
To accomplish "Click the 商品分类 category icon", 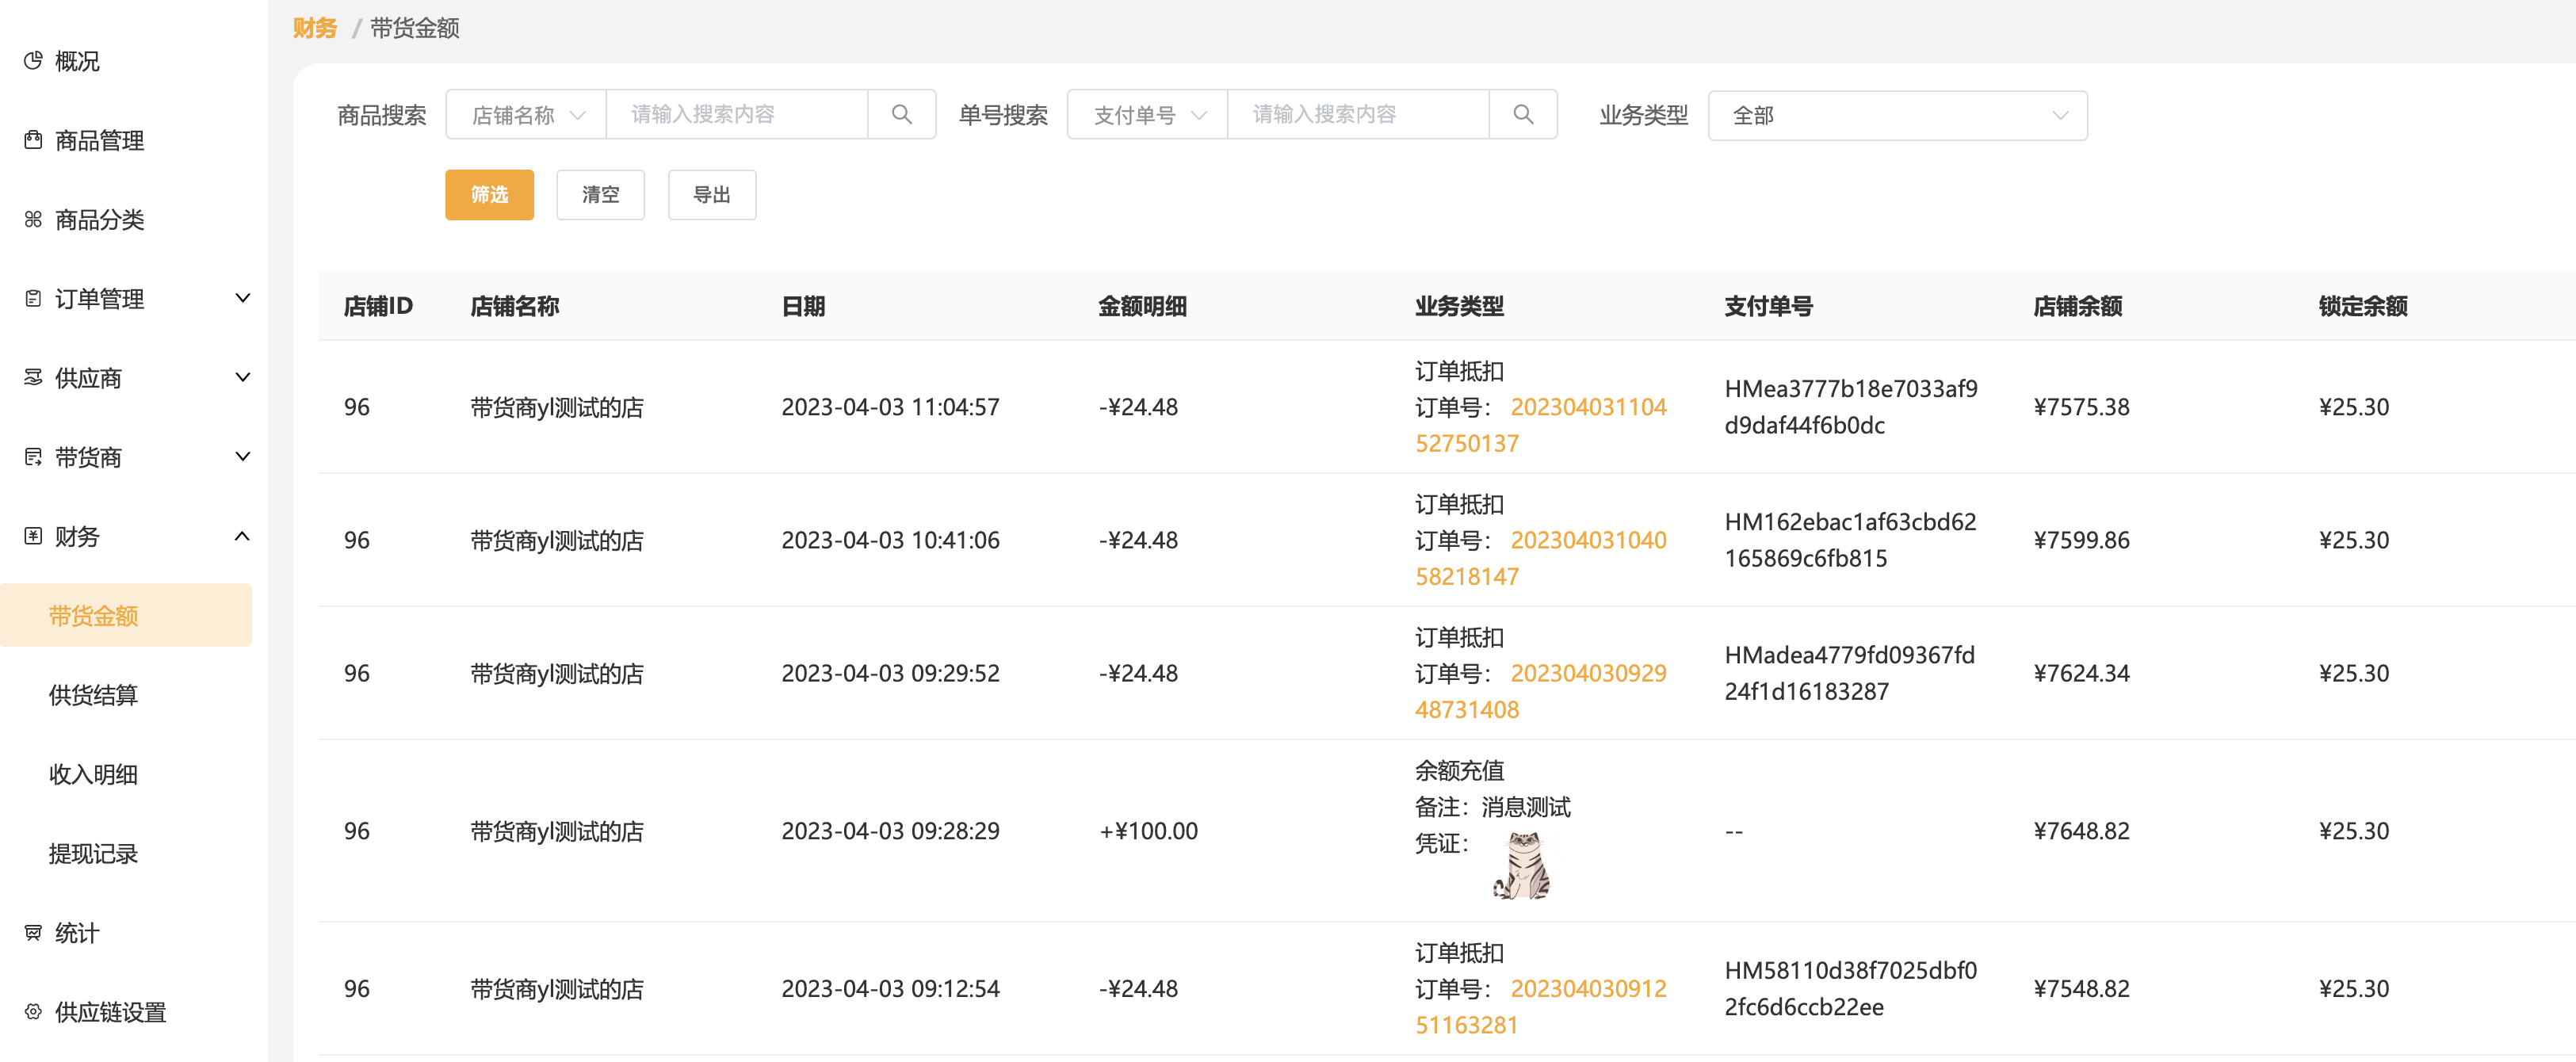I will click(33, 219).
